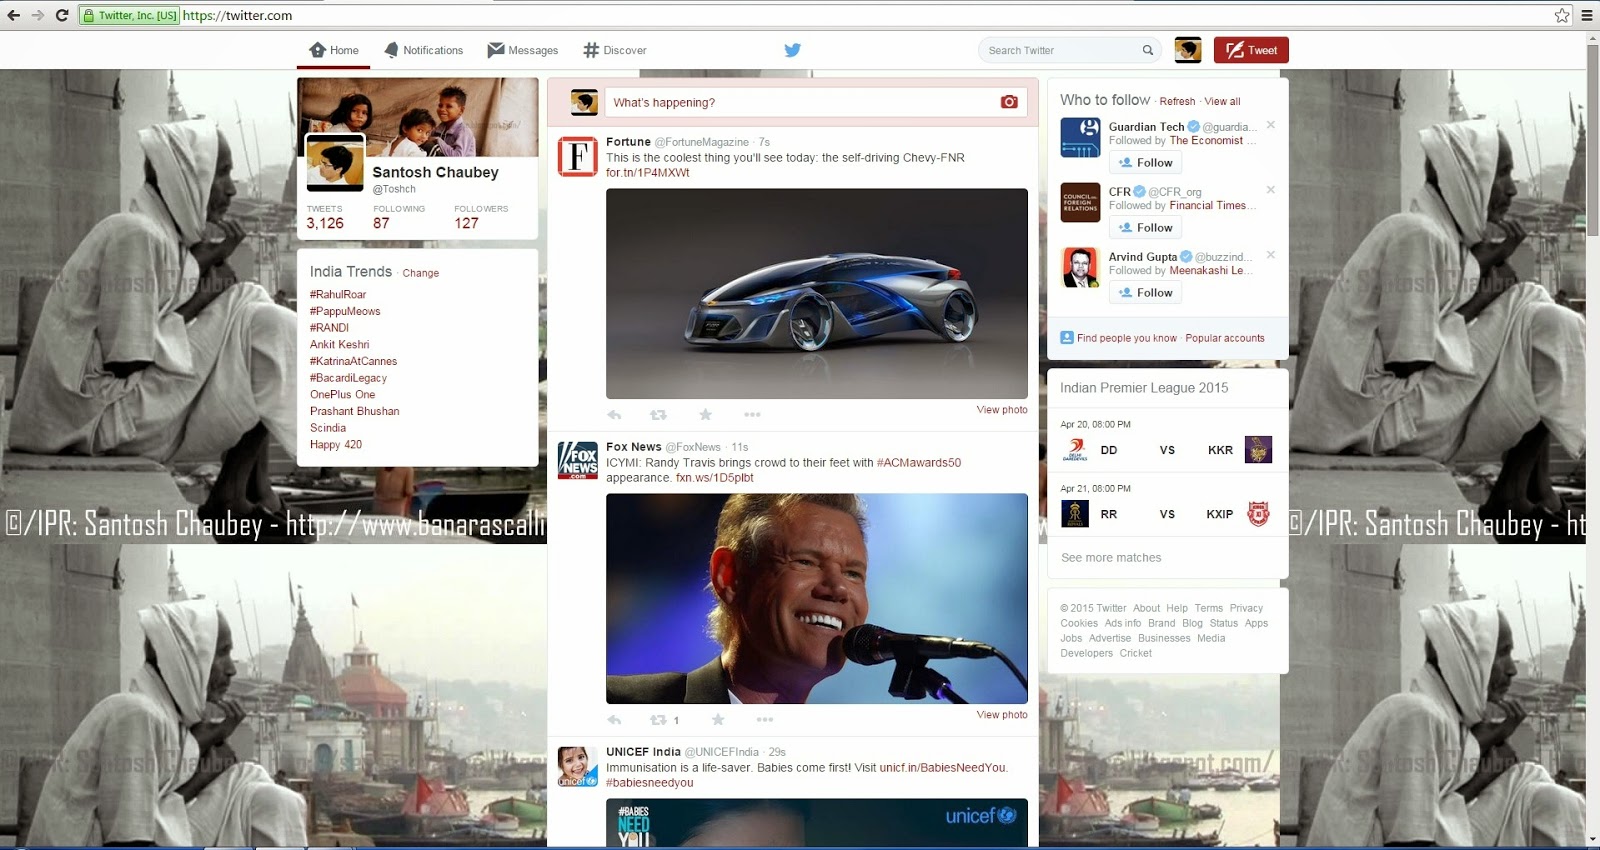
Task: Dismiss the Guardian Tech suggestion
Action: [1271, 125]
